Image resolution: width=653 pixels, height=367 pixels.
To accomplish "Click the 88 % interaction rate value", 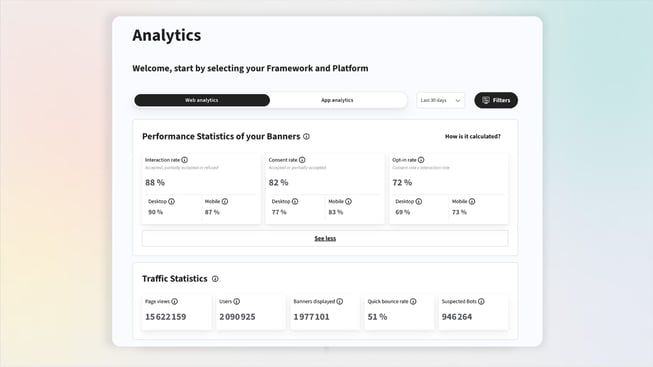I will pyautogui.click(x=155, y=182).
